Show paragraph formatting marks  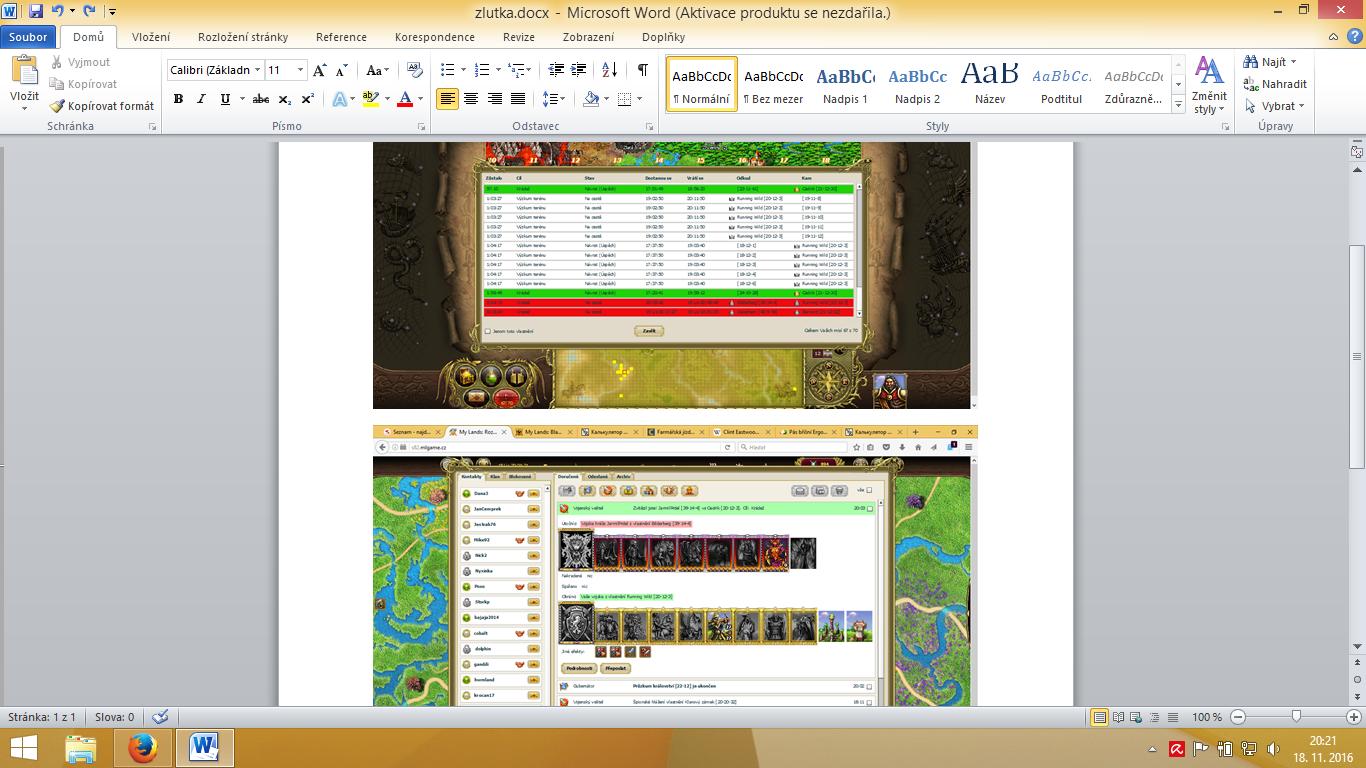pyautogui.click(x=642, y=70)
